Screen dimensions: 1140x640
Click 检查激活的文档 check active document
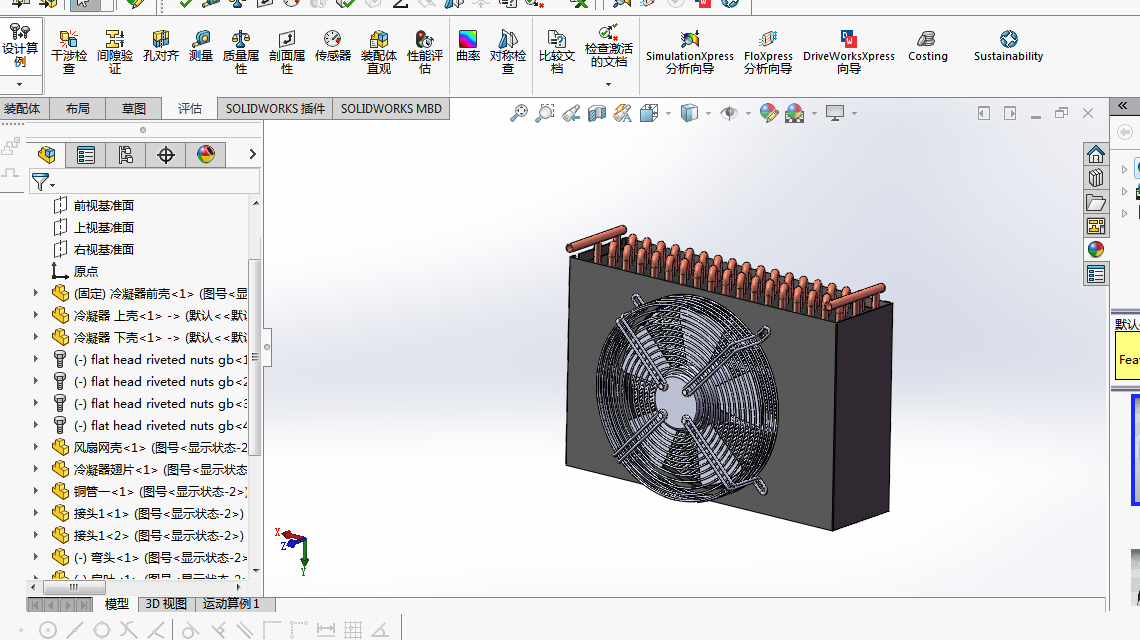point(609,47)
